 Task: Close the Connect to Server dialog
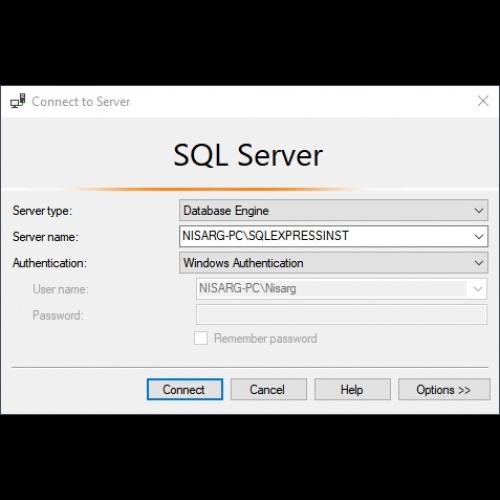(x=483, y=101)
